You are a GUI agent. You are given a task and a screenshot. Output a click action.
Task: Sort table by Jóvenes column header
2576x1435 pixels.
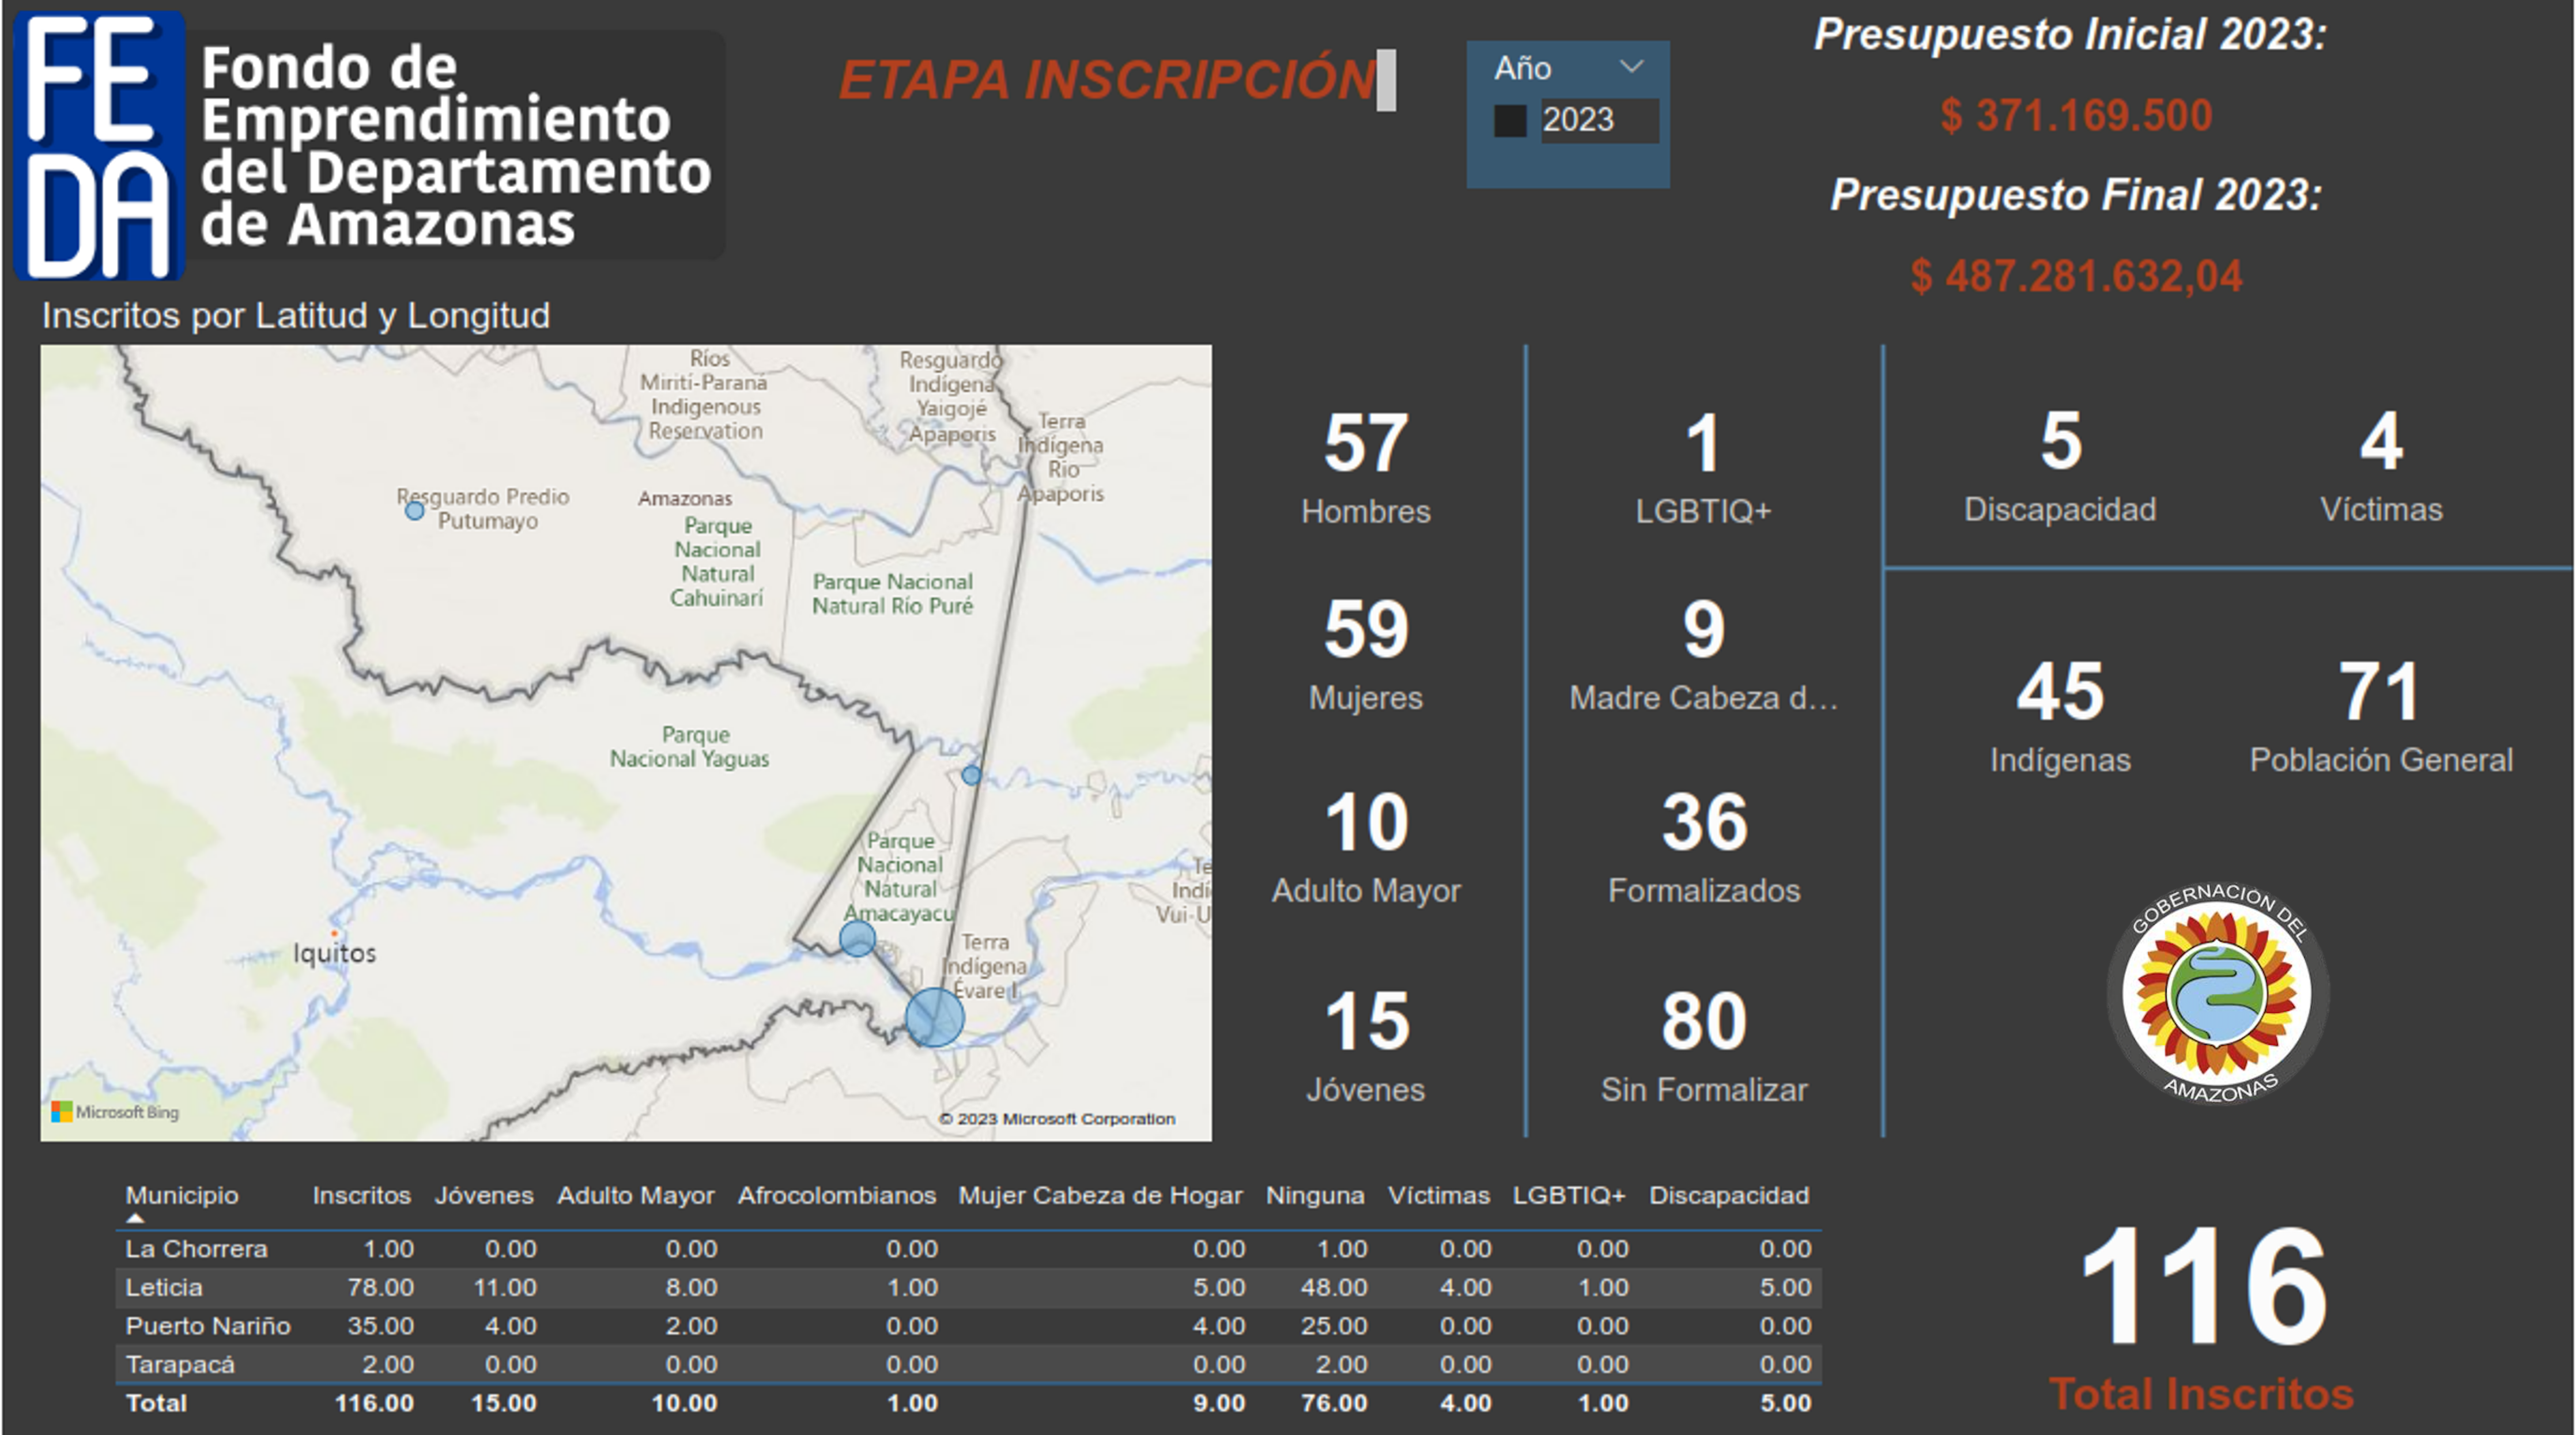[484, 1195]
